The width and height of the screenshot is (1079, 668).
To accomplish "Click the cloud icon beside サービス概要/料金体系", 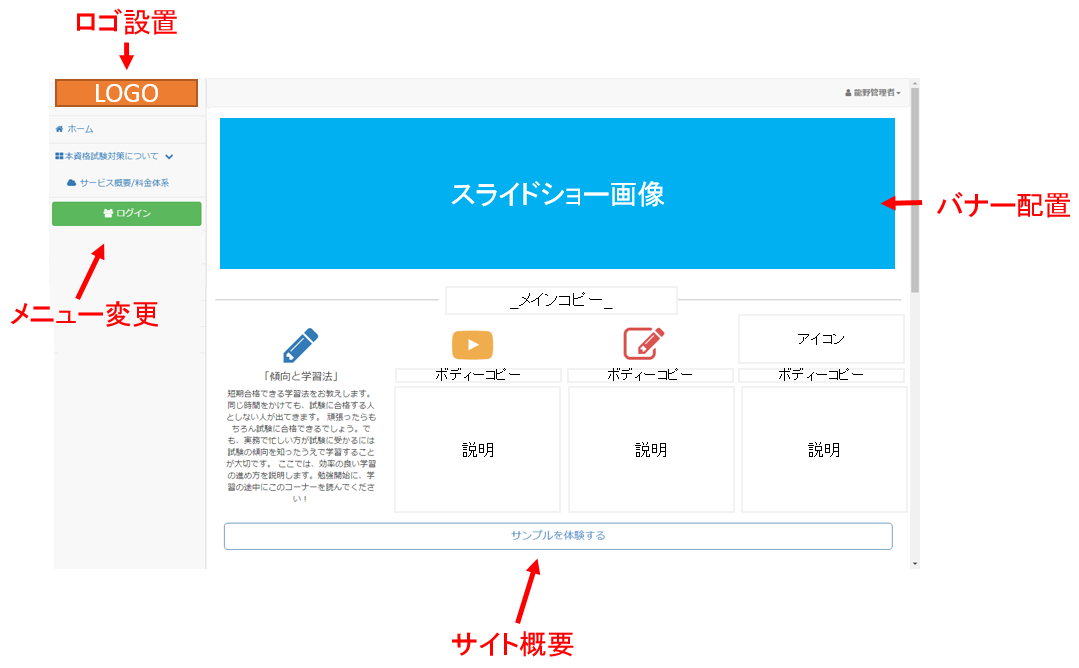I will pos(71,183).
